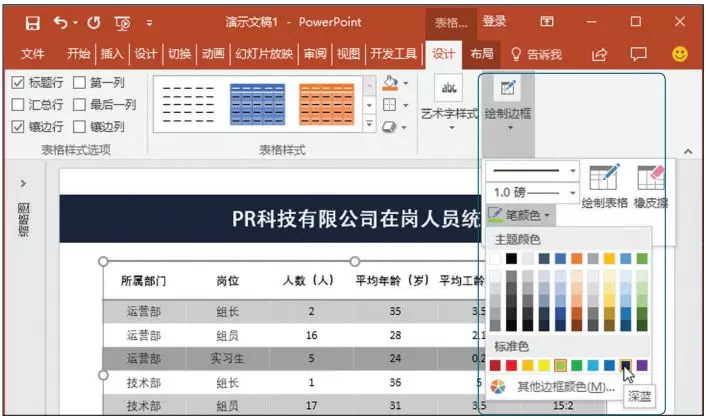Choose the yellow standard color swatch

[x=544, y=365]
